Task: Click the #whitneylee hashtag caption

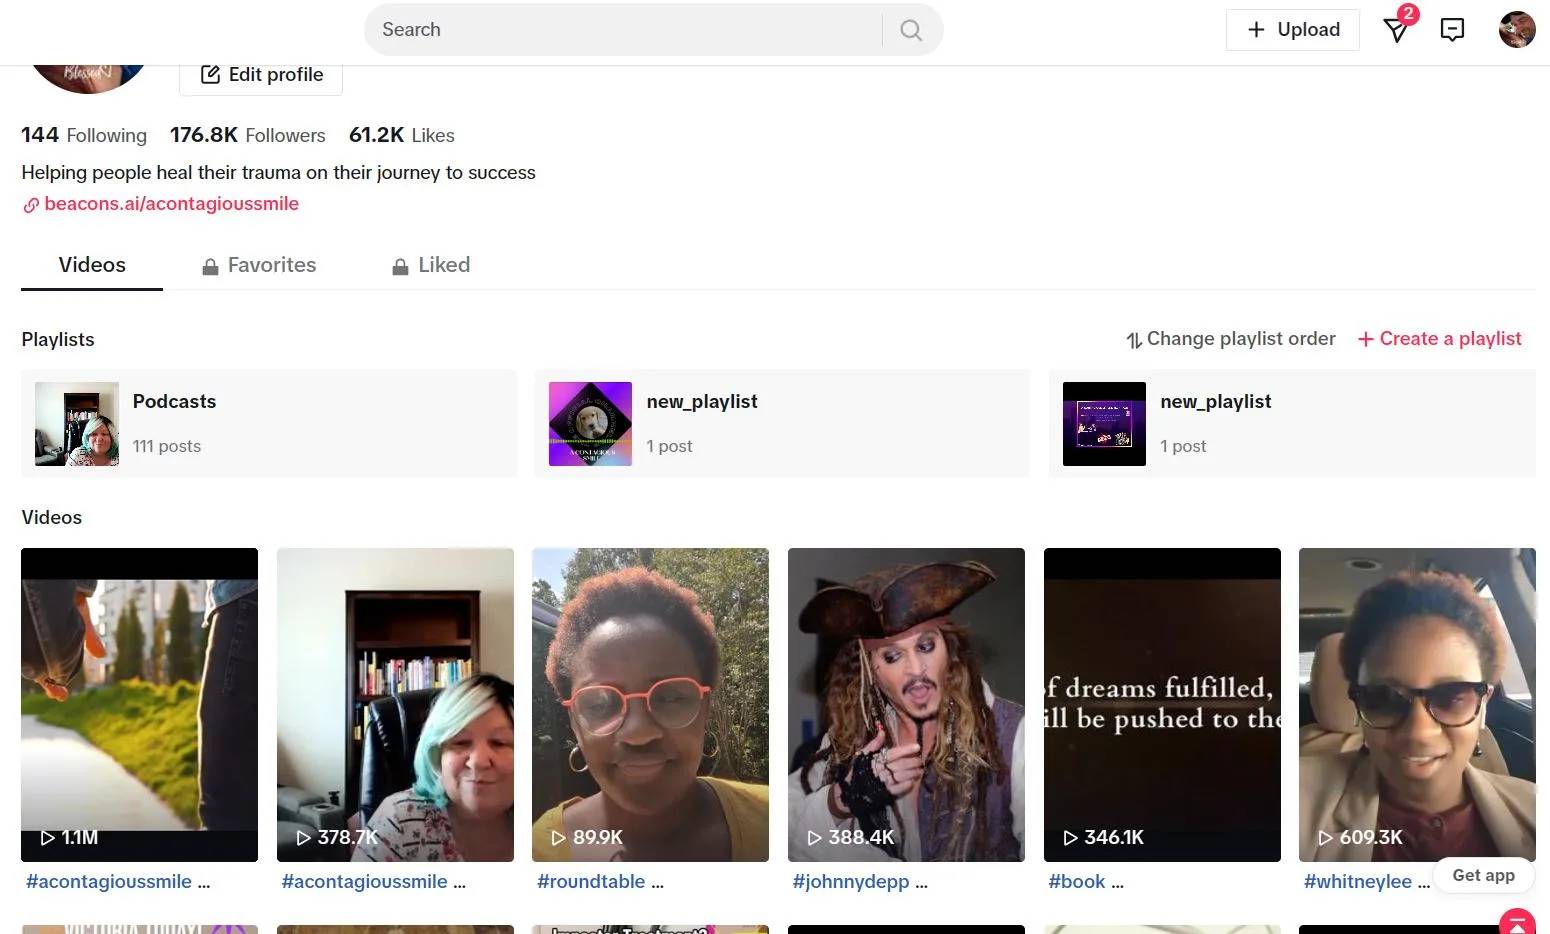Action: tap(1358, 882)
